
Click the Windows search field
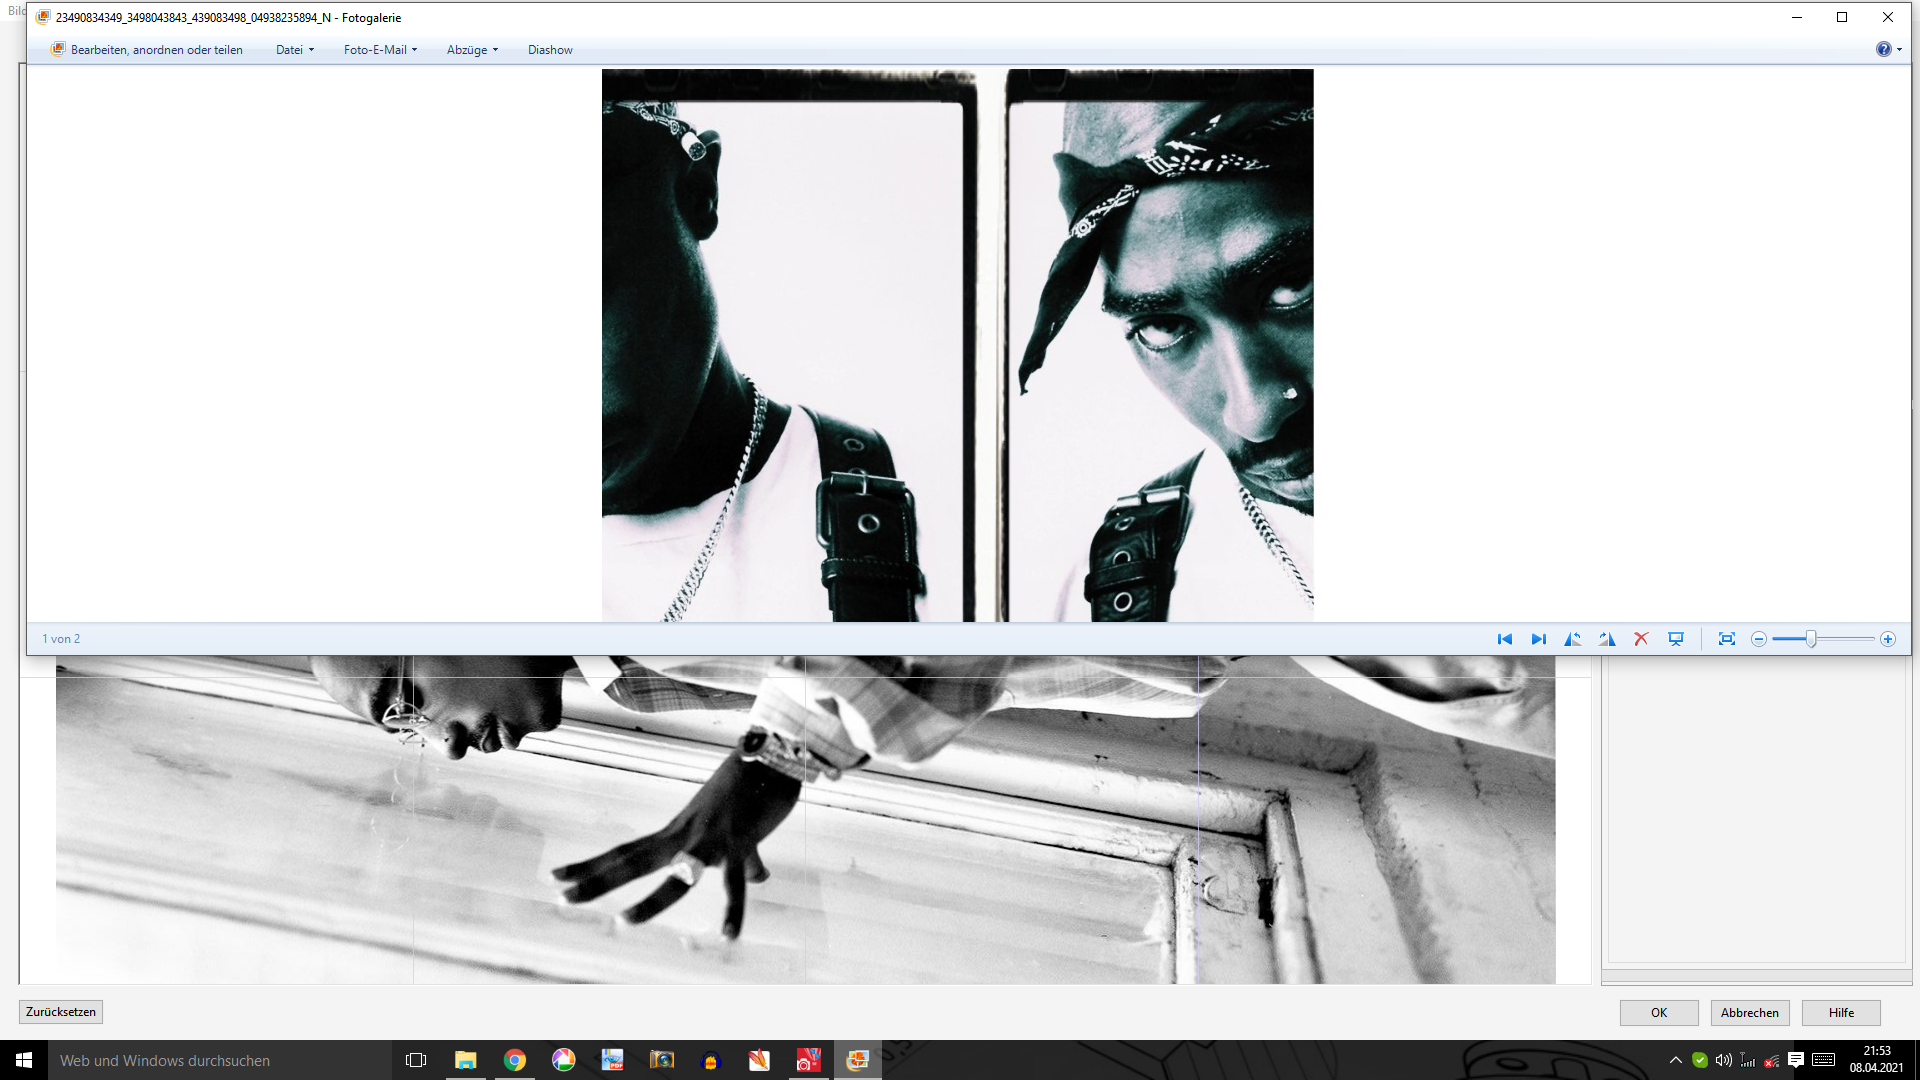click(x=220, y=1060)
